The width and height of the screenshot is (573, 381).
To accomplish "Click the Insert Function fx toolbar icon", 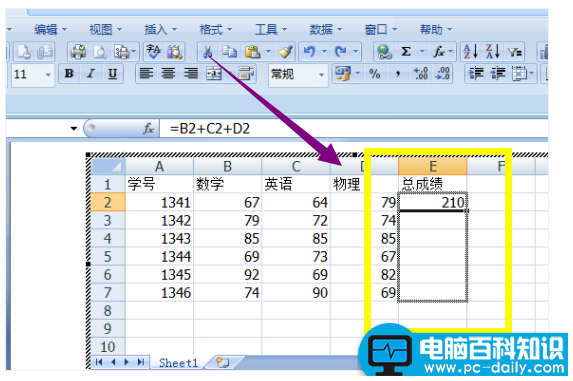I will [439, 52].
